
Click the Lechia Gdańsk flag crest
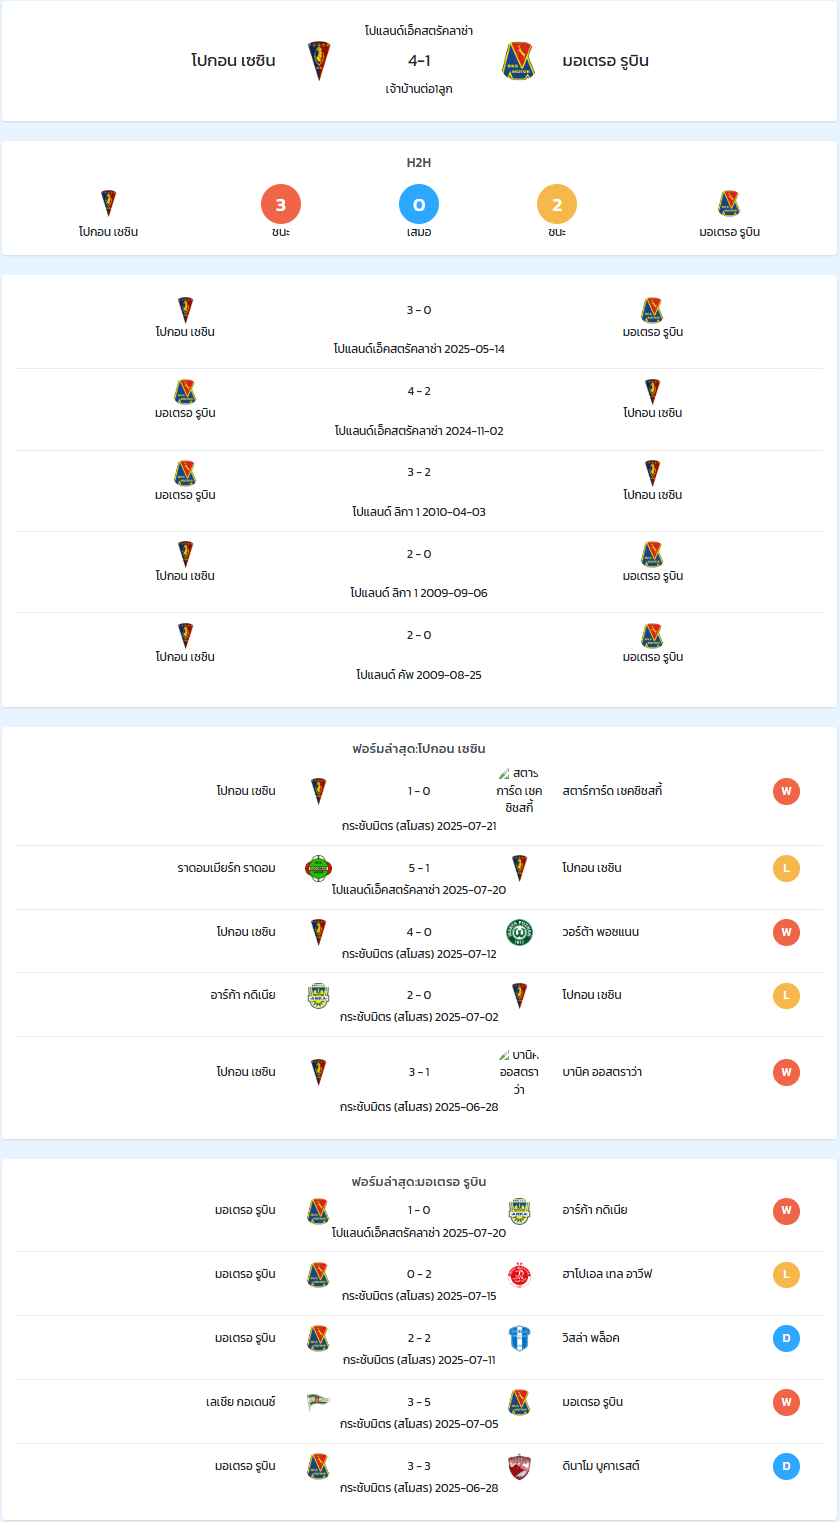(x=319, y=1402)
